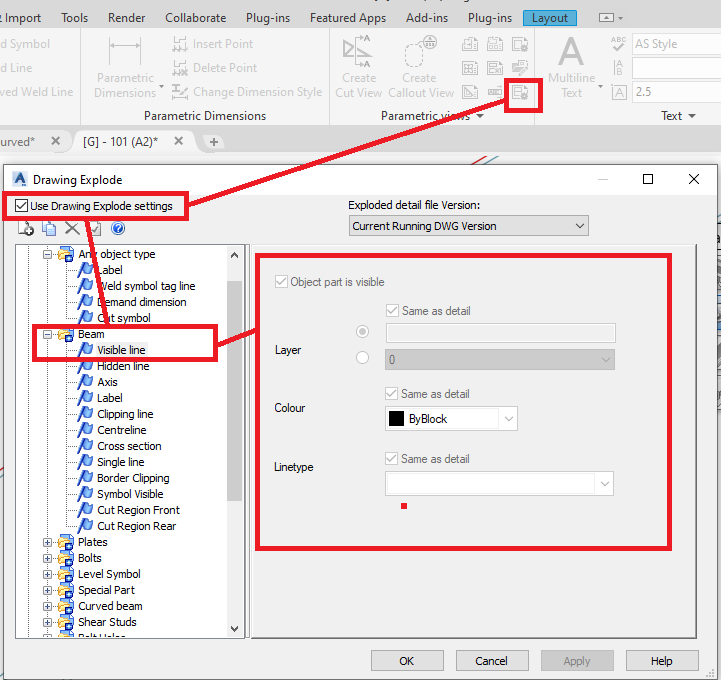Open a new drawing tab with plus
This screenshot has width=721, height=680.
click(213, 142)
